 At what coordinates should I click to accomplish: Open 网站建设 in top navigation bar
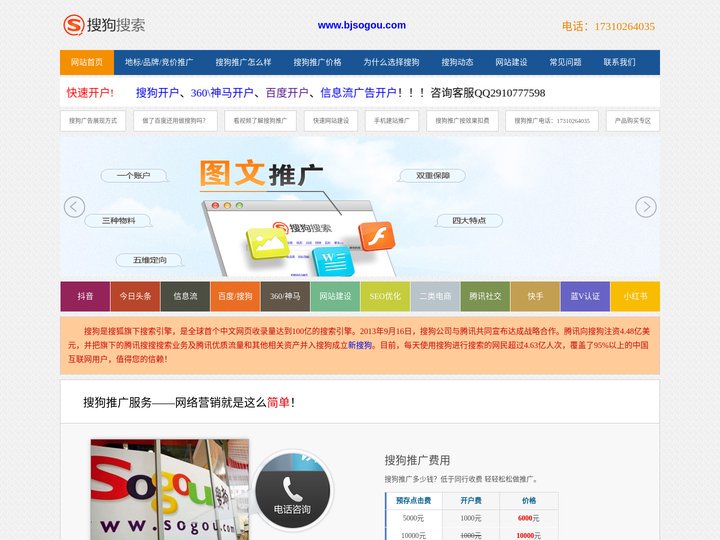click(x=511, y=62)
